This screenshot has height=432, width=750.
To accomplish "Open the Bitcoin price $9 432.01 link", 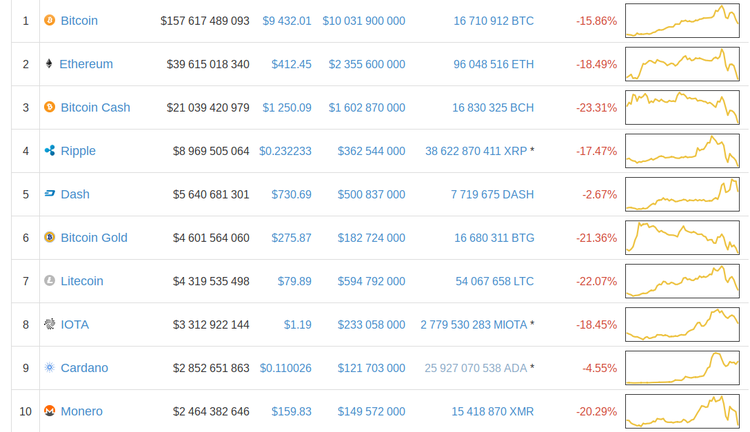I will (287, 21).
